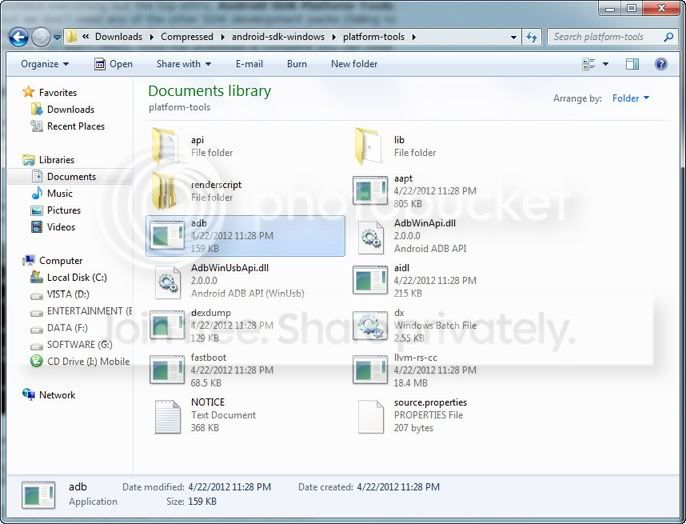Expand the address bar history dropdown arrow
Image resolution: width=686 pixels, height=524 pixels.
pyautogui.click(x=514, y=37)
